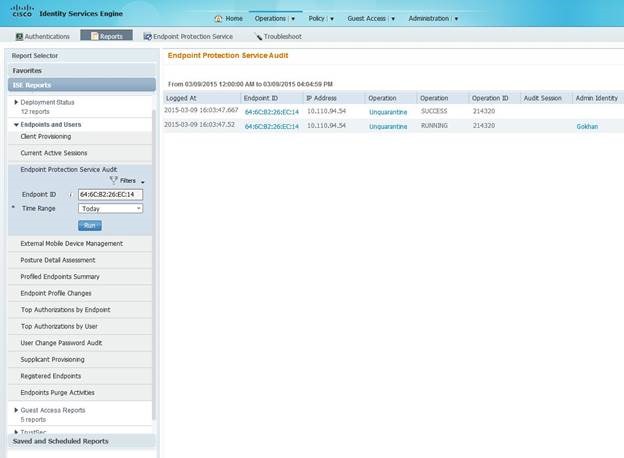
Task: Click the Endpoint Protection Service icon
Action: tap(148, 37)
